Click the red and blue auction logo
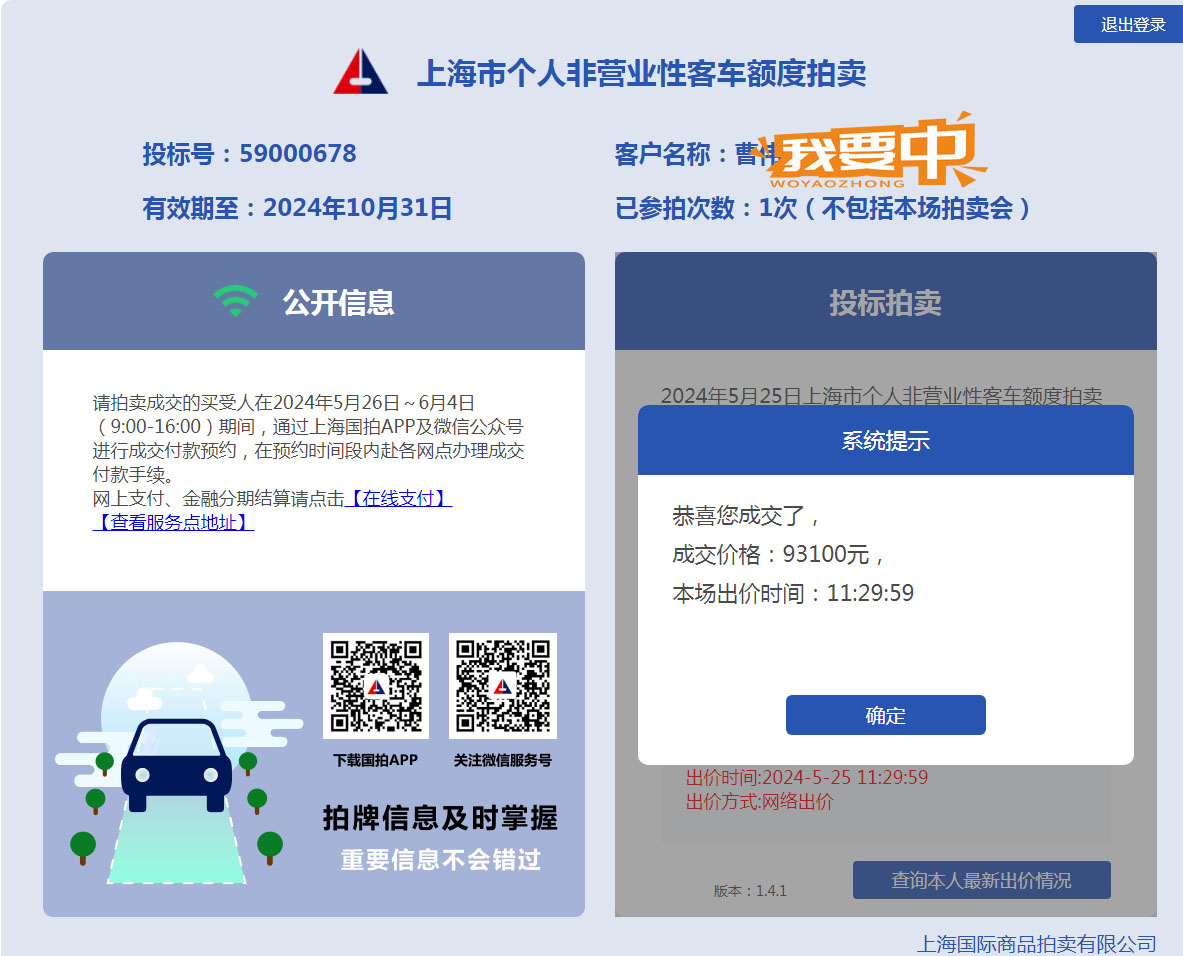Image resolution: width=1183 pixels, height=956 pixels. click(360, 72)
